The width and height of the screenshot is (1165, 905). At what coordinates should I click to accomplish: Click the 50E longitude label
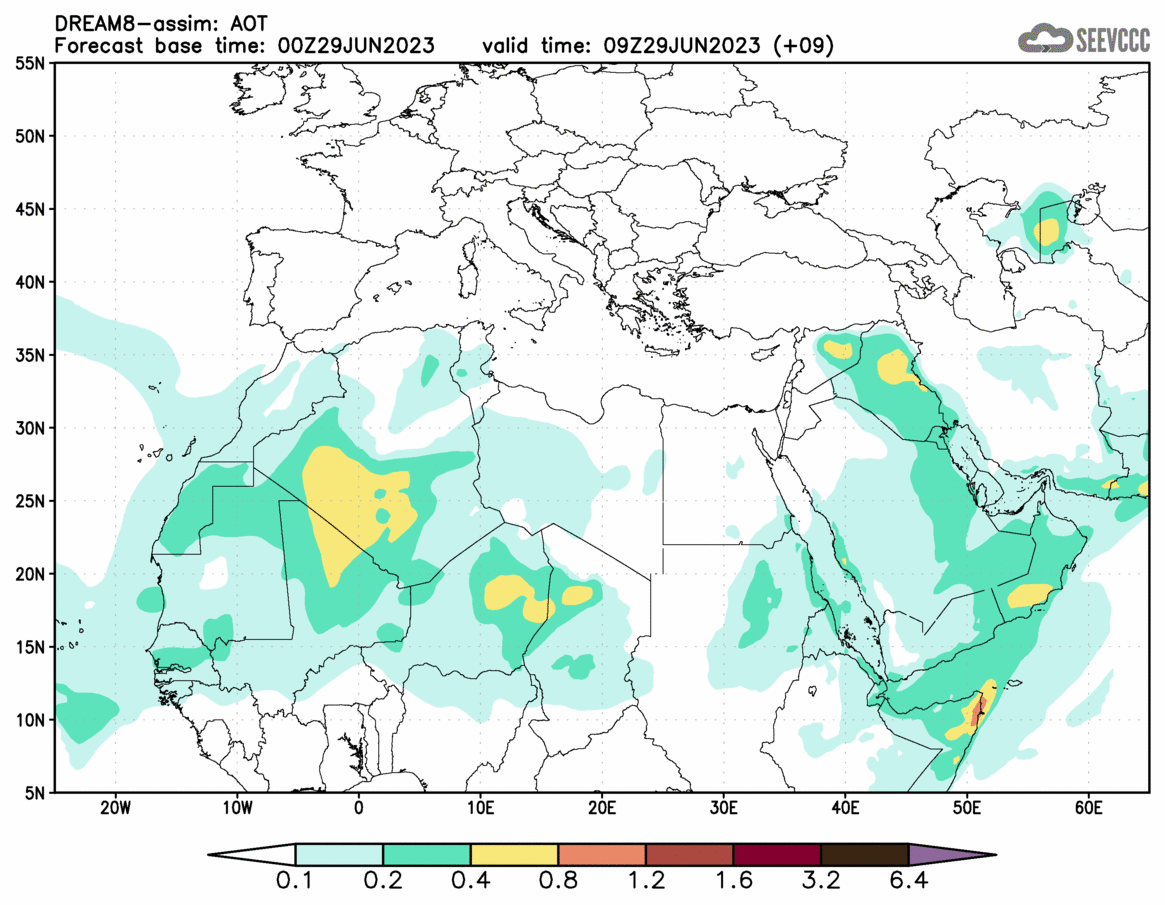click(967, 808)
